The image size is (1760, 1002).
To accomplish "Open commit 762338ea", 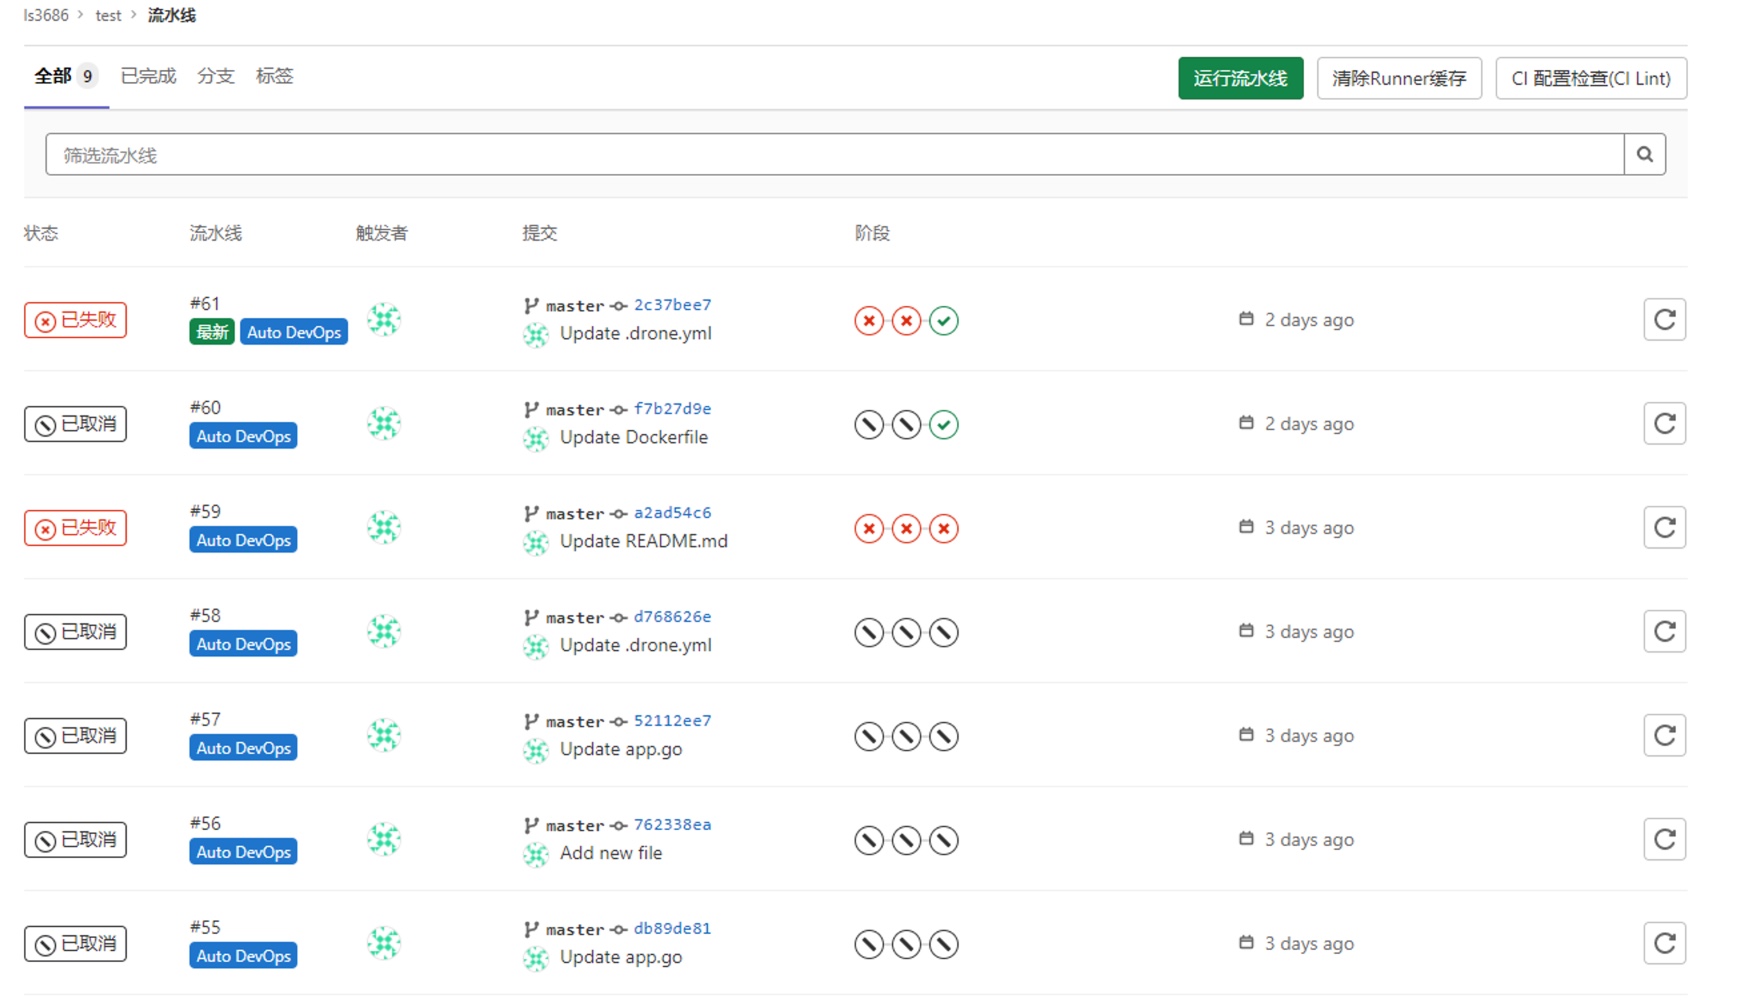I will pyautogui.click(x=672, y=825).
